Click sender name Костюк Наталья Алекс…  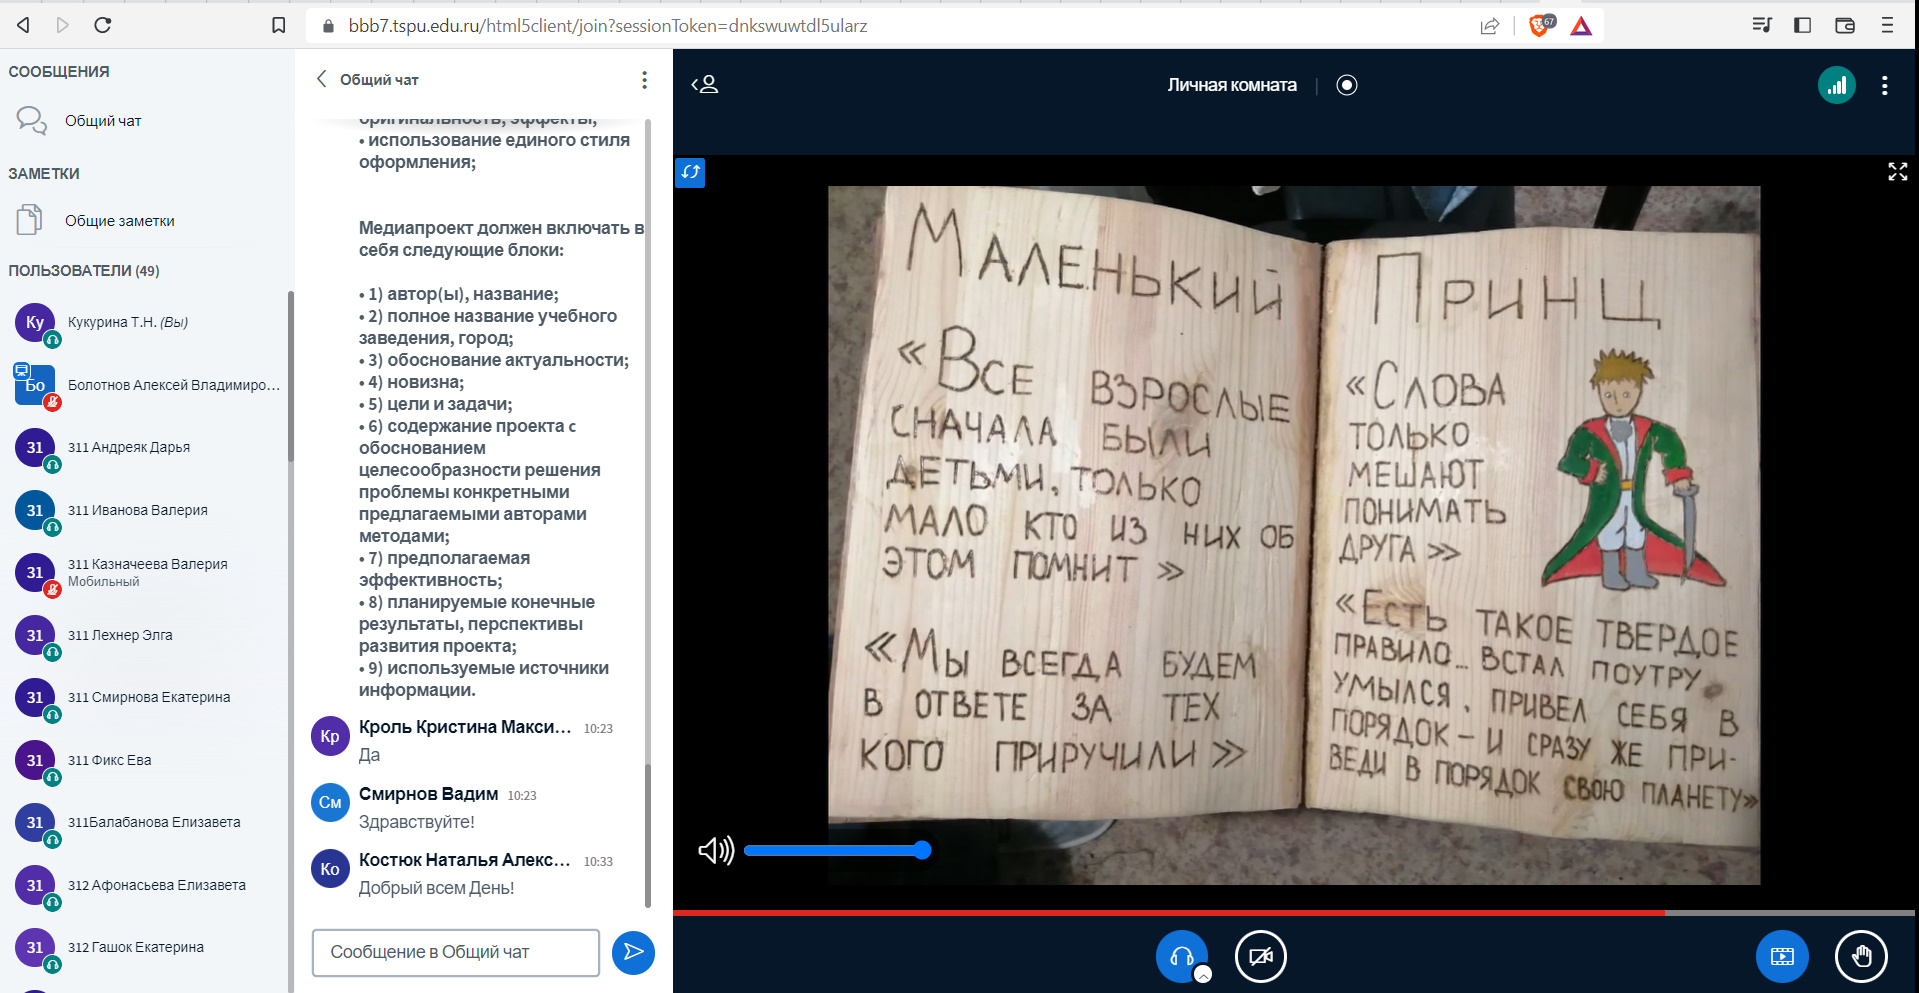(x=465, y=860)
